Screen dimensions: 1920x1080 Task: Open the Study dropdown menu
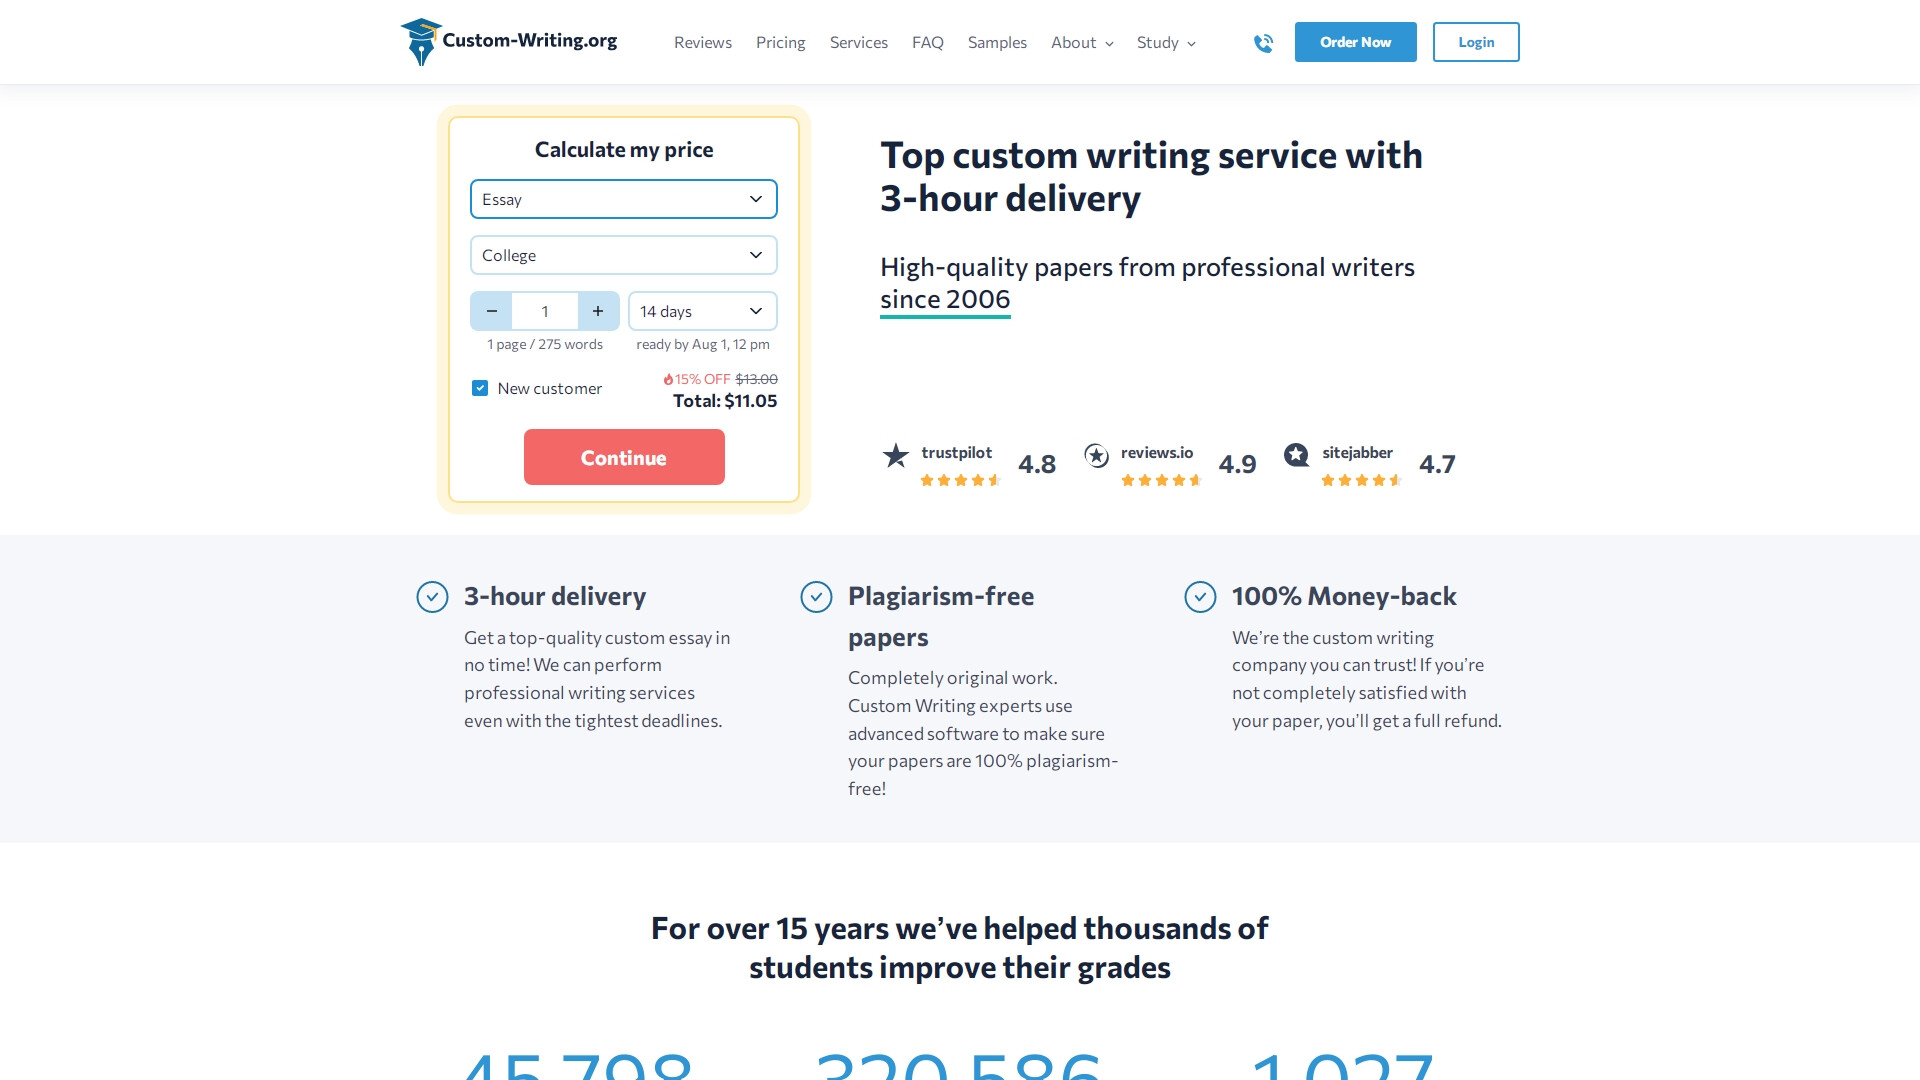point(1162,41)
